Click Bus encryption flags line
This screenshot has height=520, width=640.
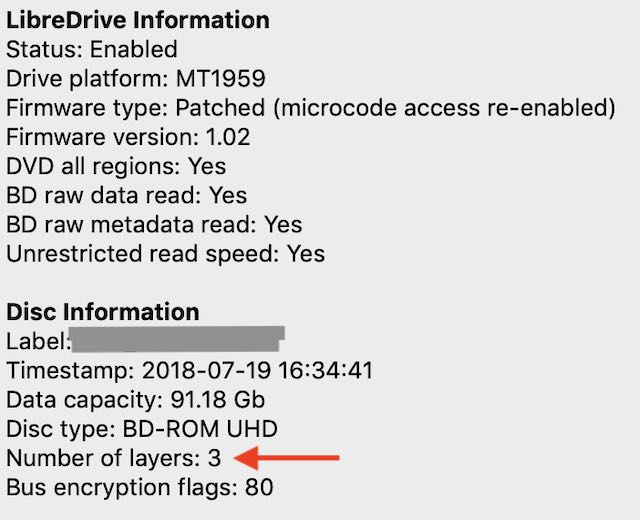(x=140, y=487)
